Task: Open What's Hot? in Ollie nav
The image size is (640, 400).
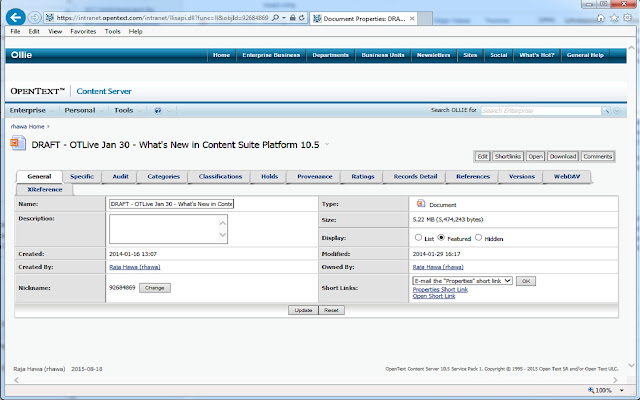Action: (537, 55)
